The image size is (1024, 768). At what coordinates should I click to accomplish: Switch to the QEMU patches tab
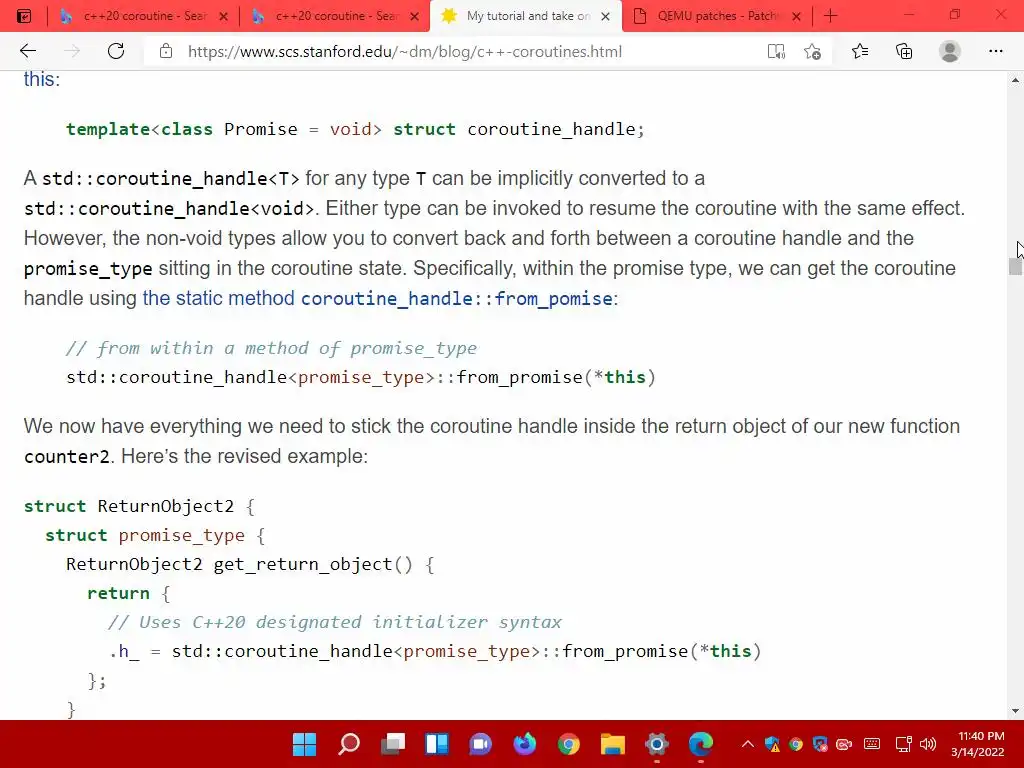pos(716,16)
